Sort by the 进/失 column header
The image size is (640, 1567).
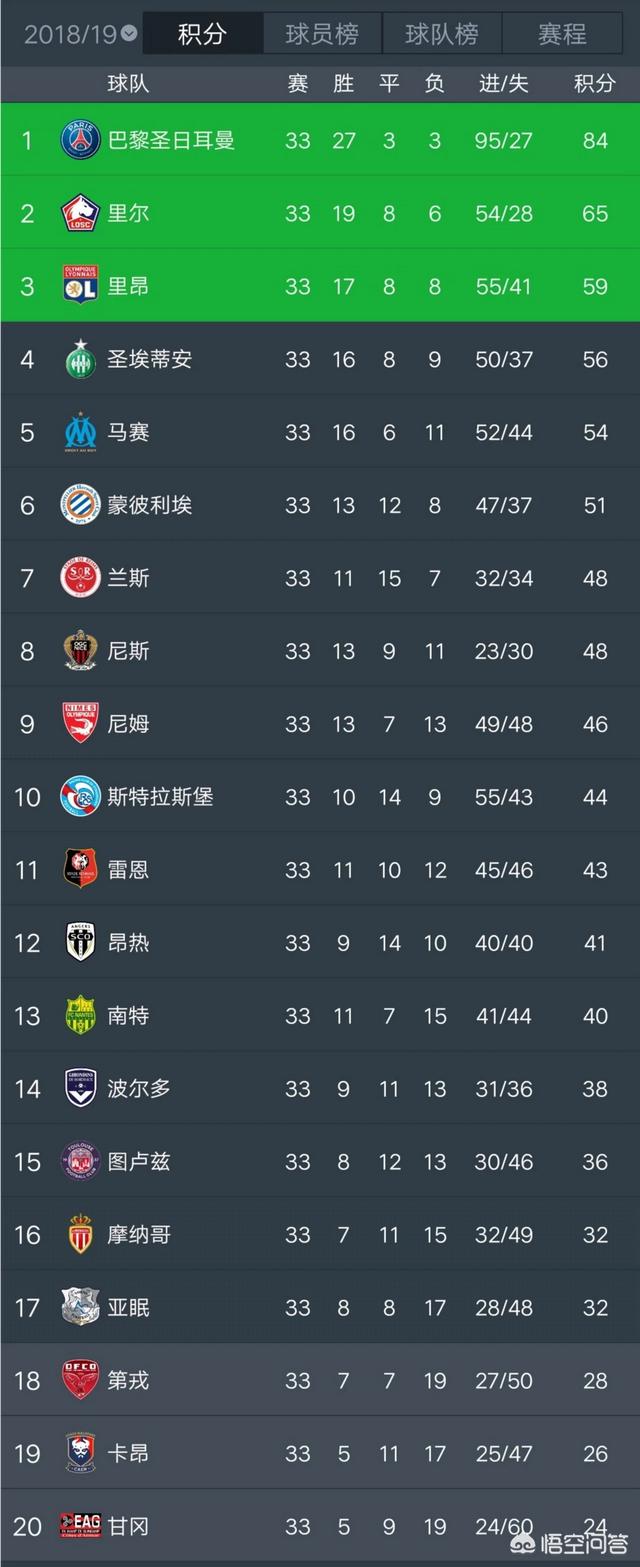point(503,84)
